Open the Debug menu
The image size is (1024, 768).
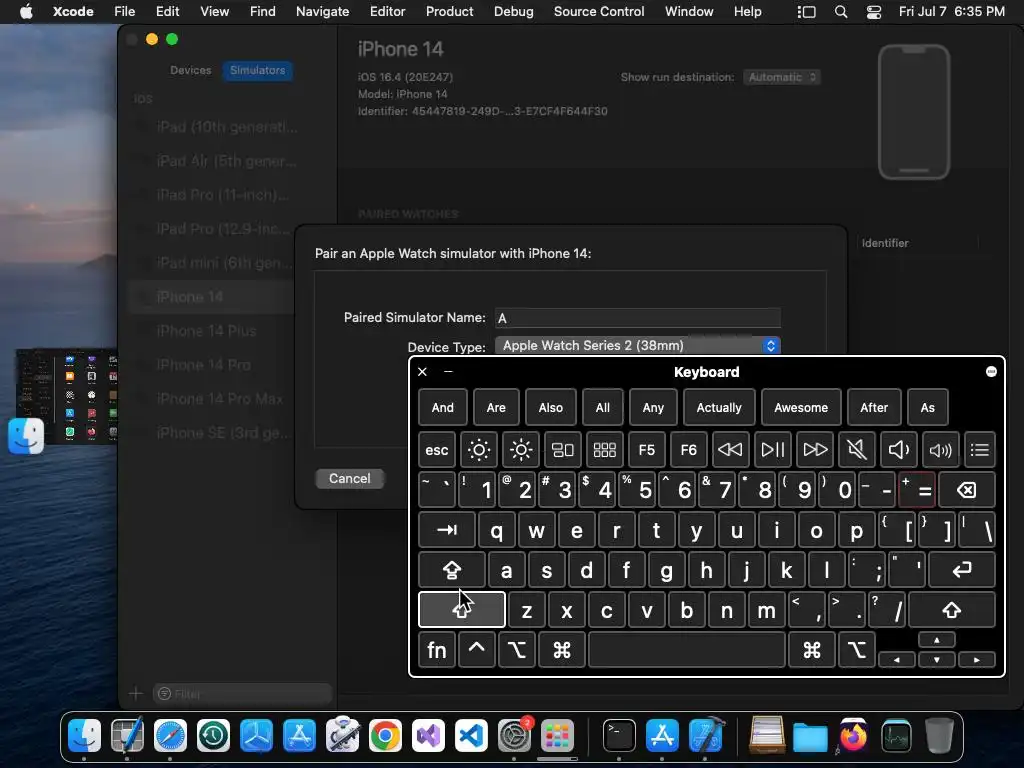(513, 12)
